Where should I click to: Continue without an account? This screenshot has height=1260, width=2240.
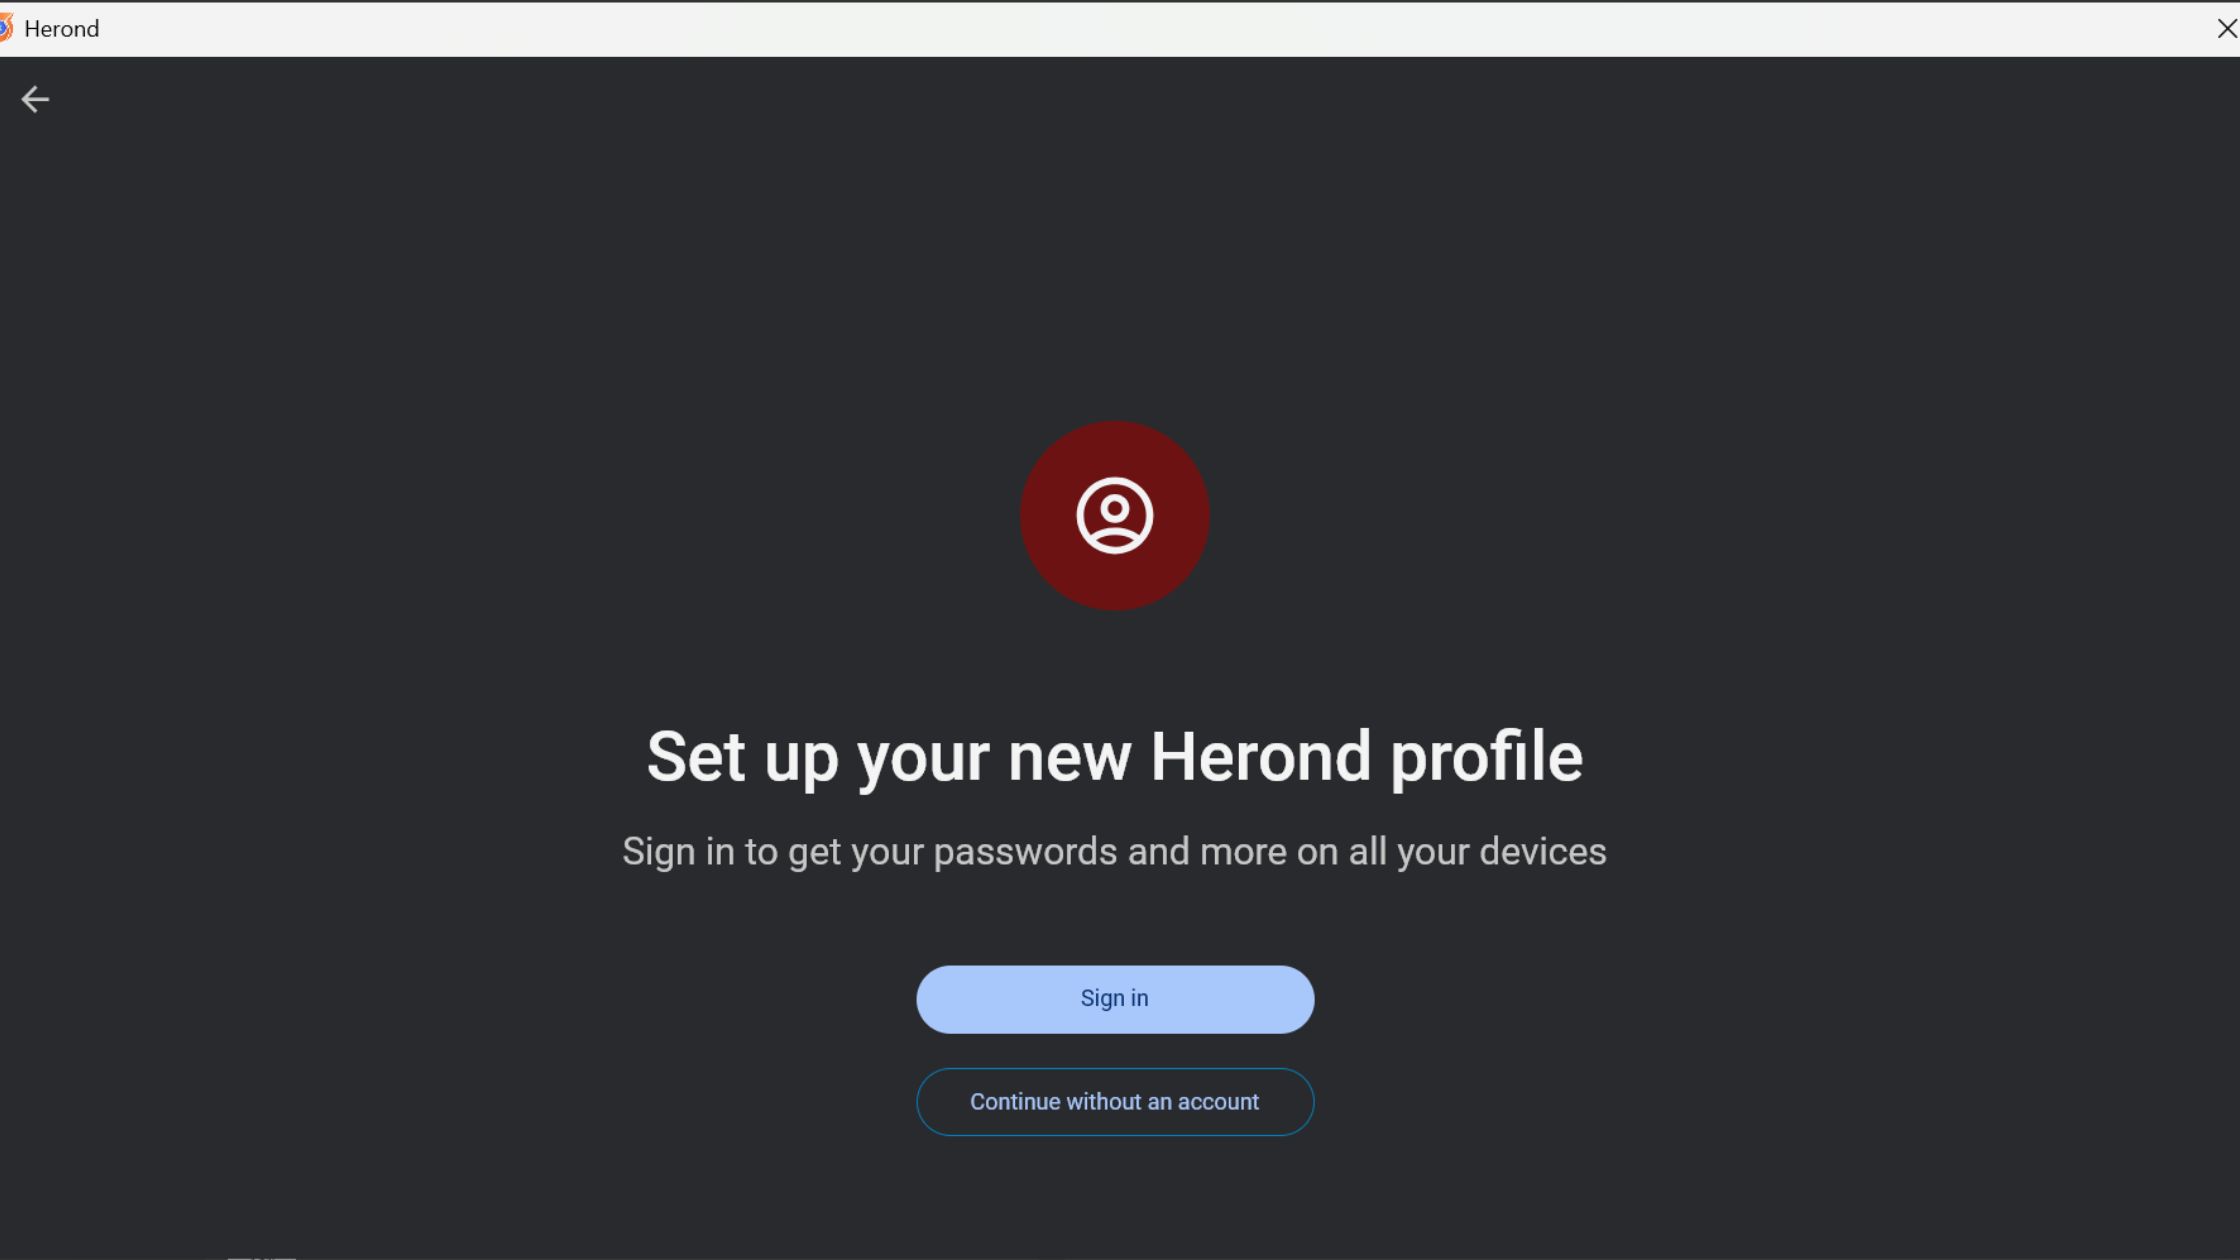pos(1114,1102)
